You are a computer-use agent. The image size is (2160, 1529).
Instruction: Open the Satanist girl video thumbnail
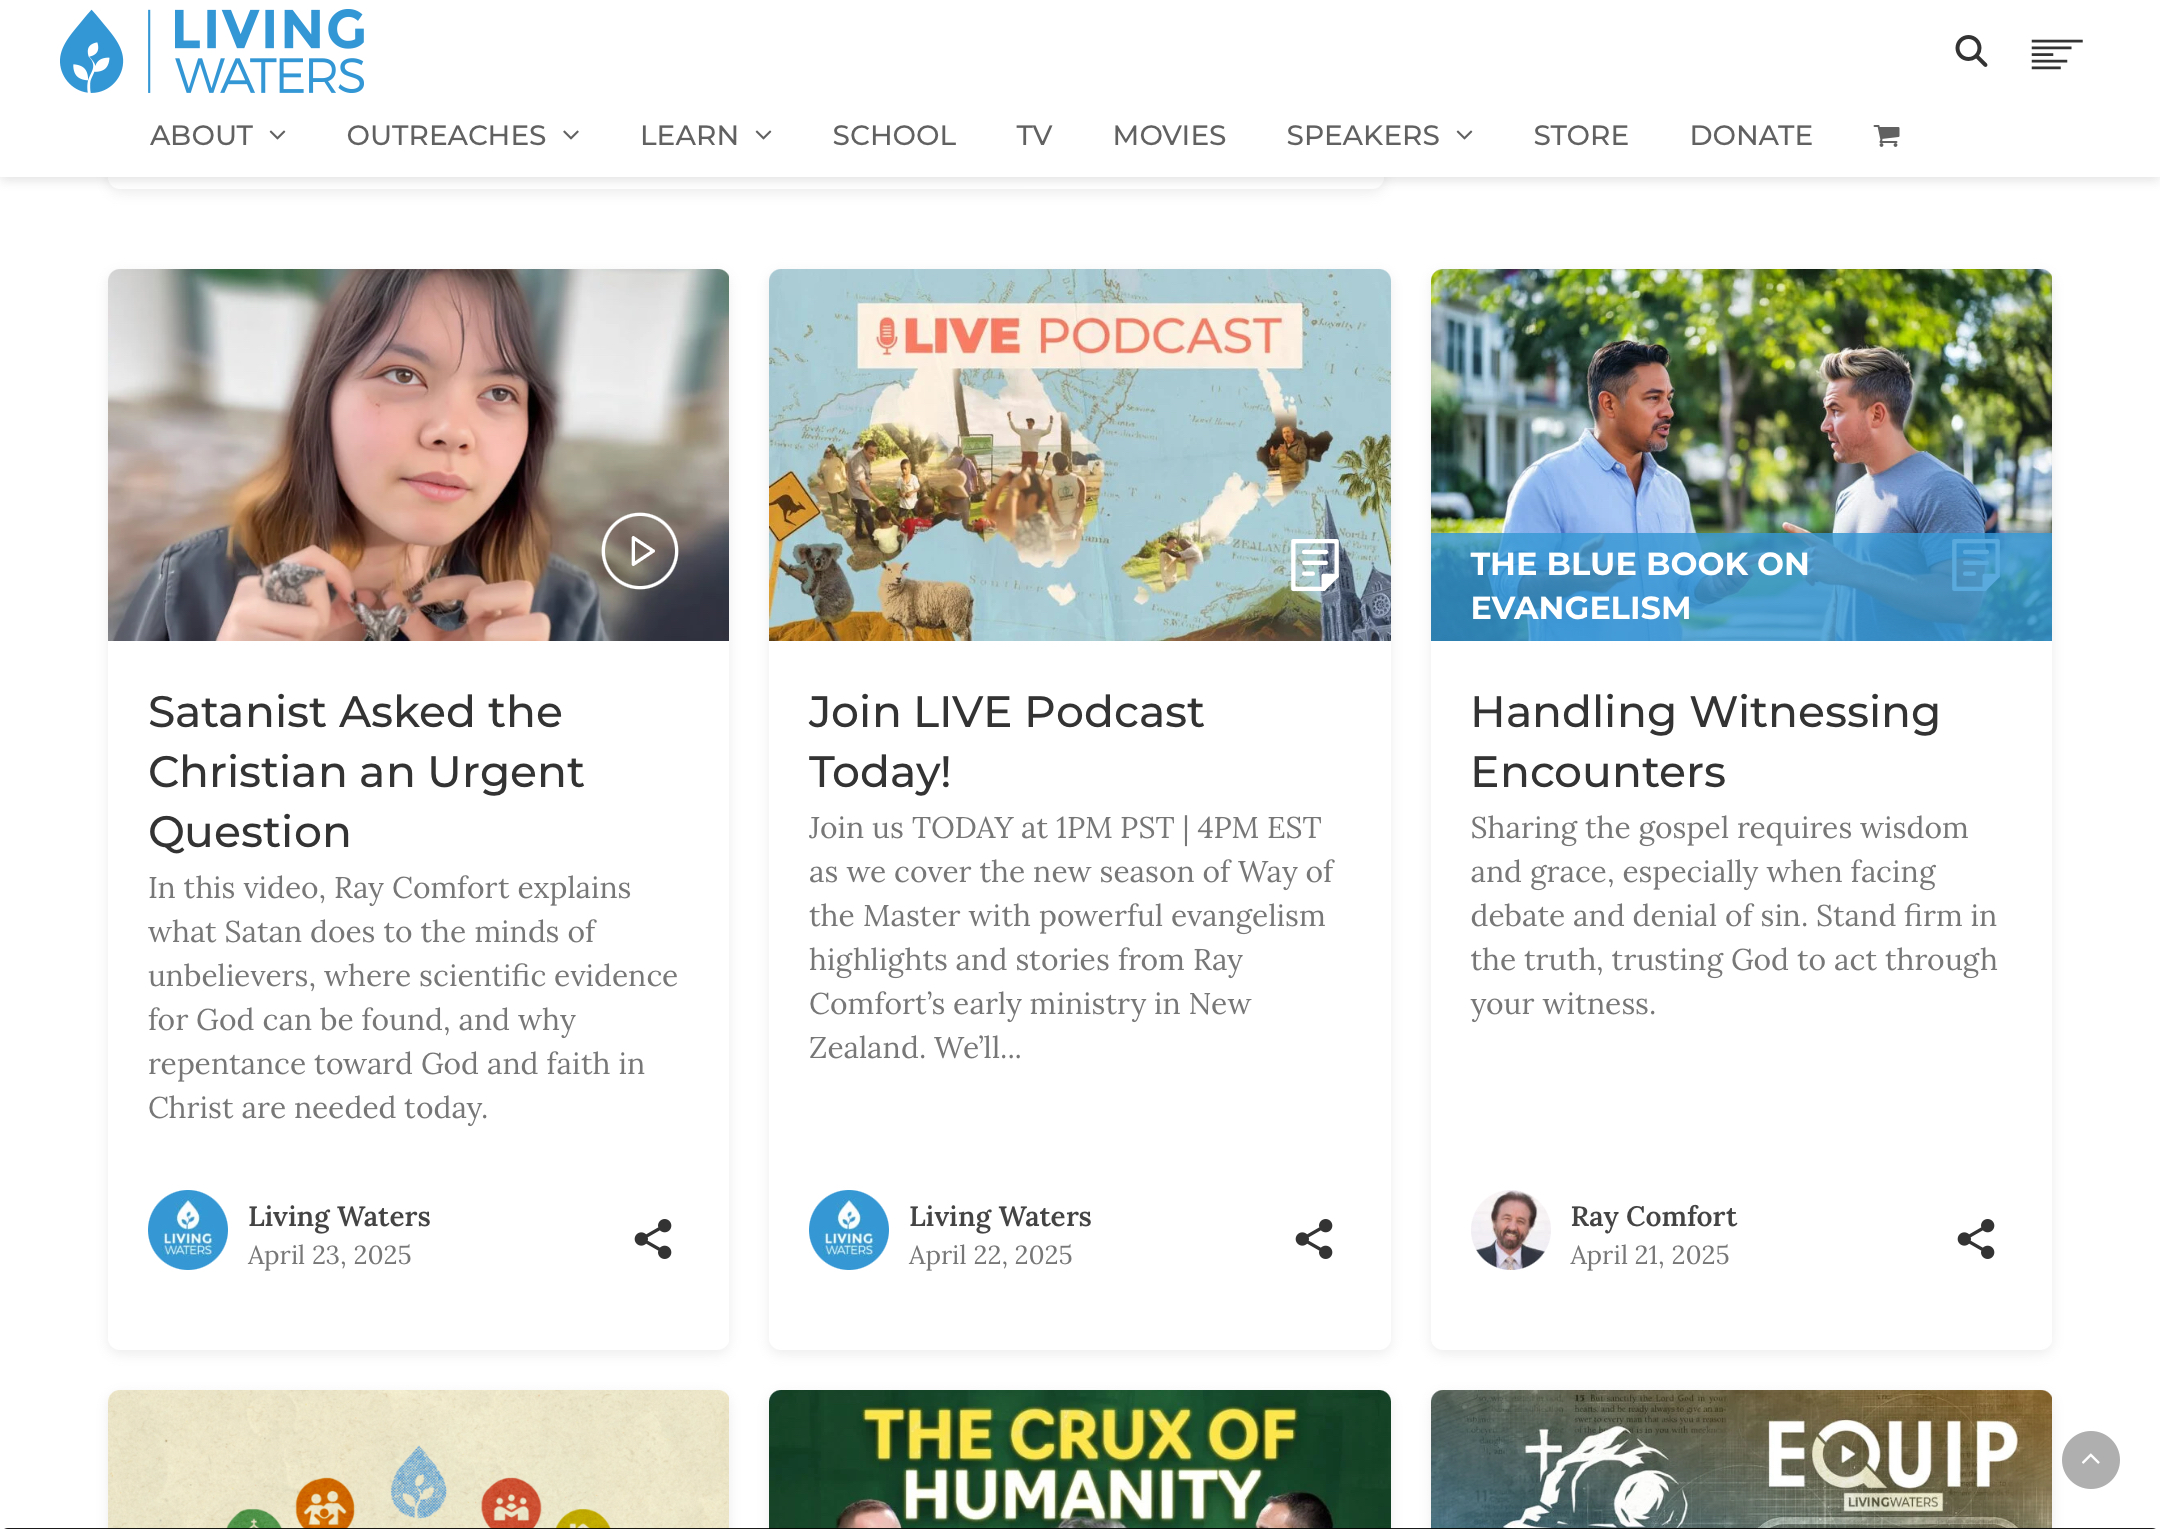tap(418, 455)
